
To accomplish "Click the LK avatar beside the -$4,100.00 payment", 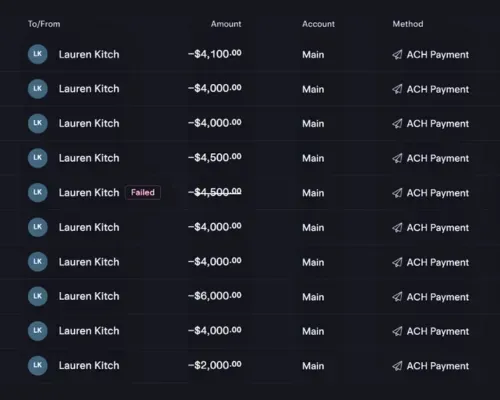I will tap(37, 54).
